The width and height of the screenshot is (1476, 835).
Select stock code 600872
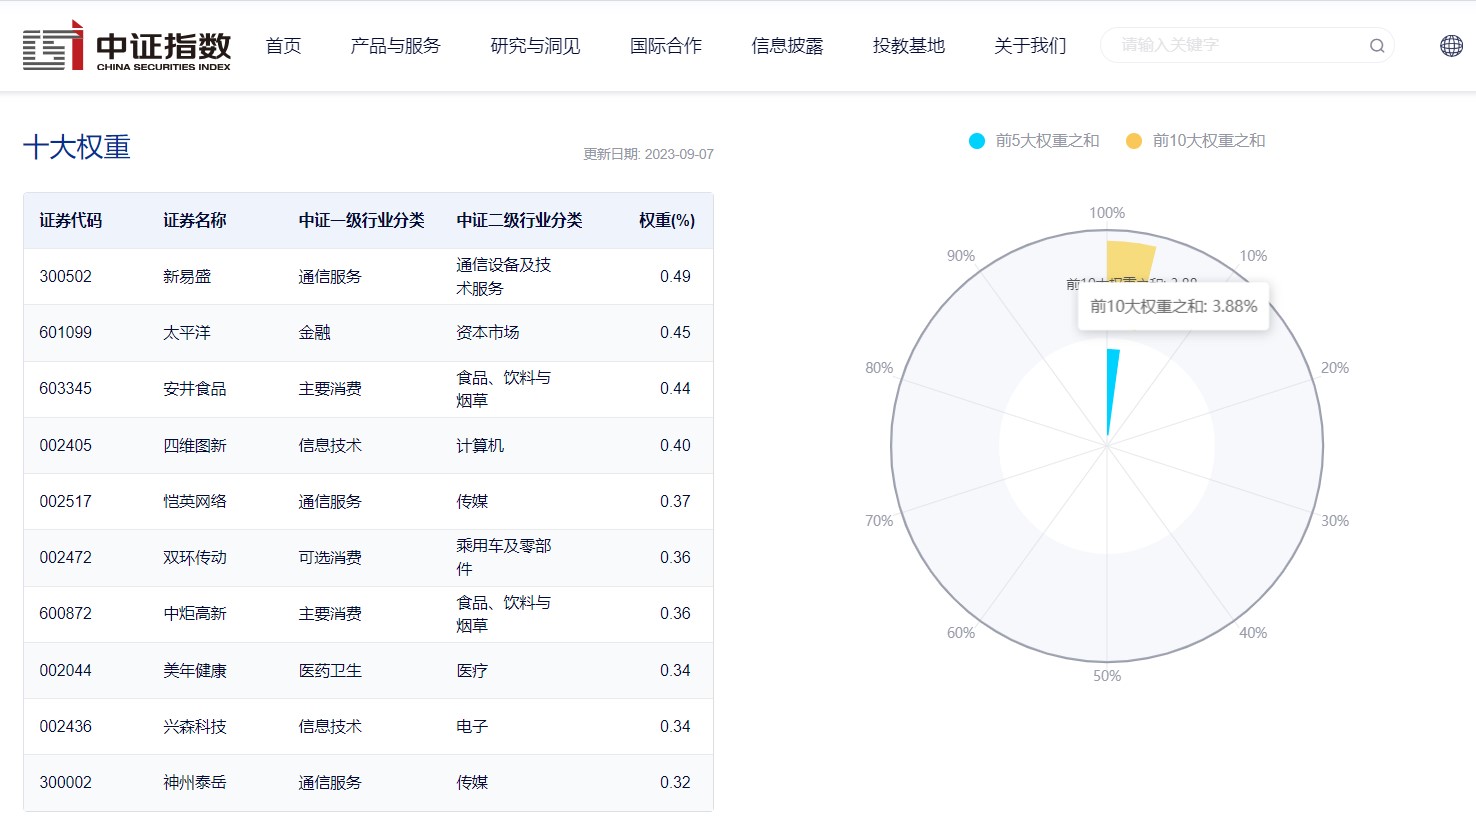[x=65, y=613]
